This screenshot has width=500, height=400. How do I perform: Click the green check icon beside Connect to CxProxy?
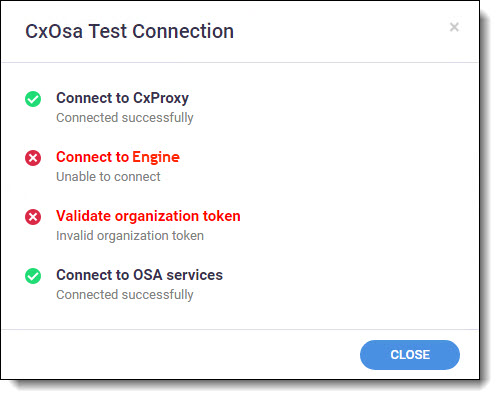pos(33,99)
